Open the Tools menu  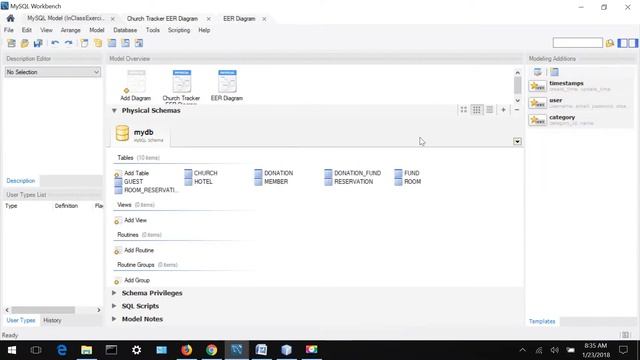pyautogui.click(x=153, y=30)
